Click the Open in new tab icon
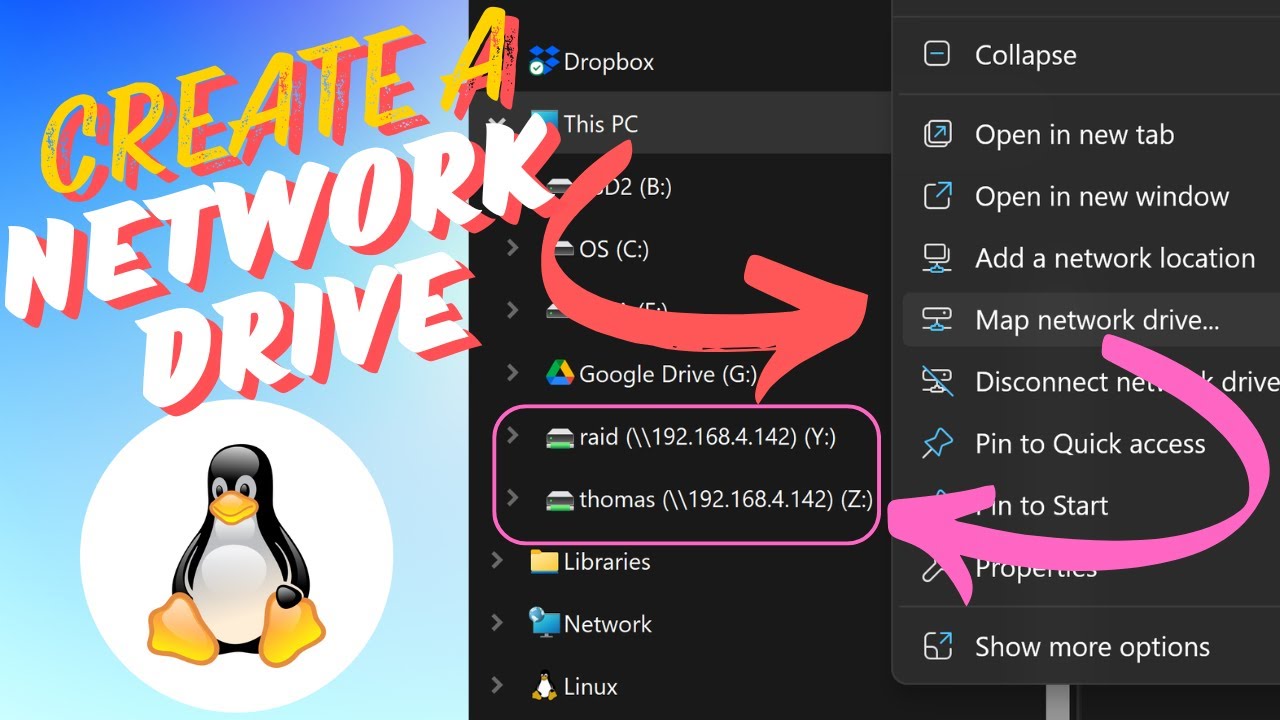Viewport: 1280px width, 720px height. [937, 134]
